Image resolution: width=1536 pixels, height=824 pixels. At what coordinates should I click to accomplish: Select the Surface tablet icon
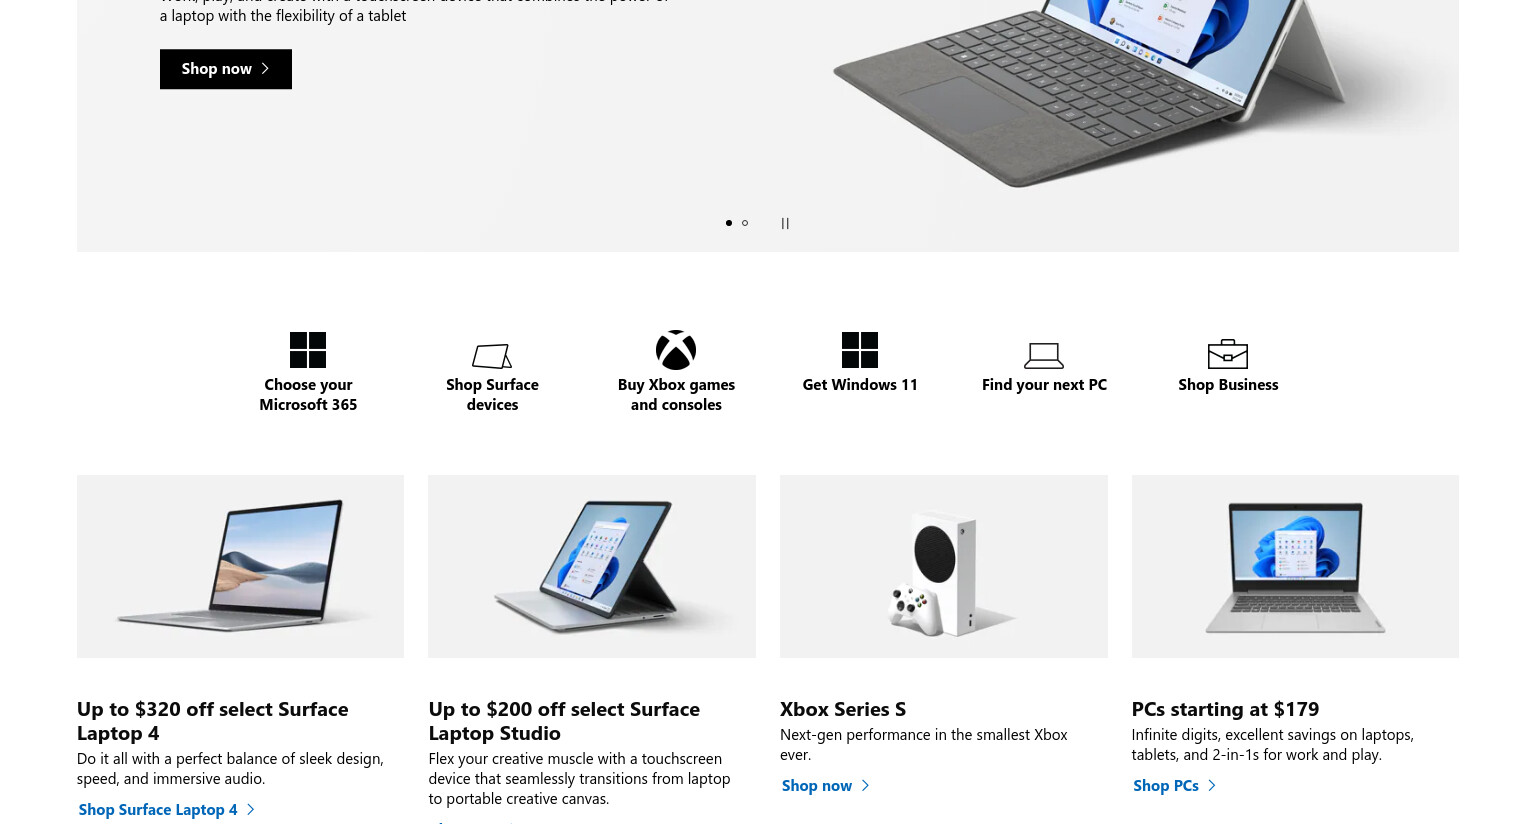pos(492,356)
